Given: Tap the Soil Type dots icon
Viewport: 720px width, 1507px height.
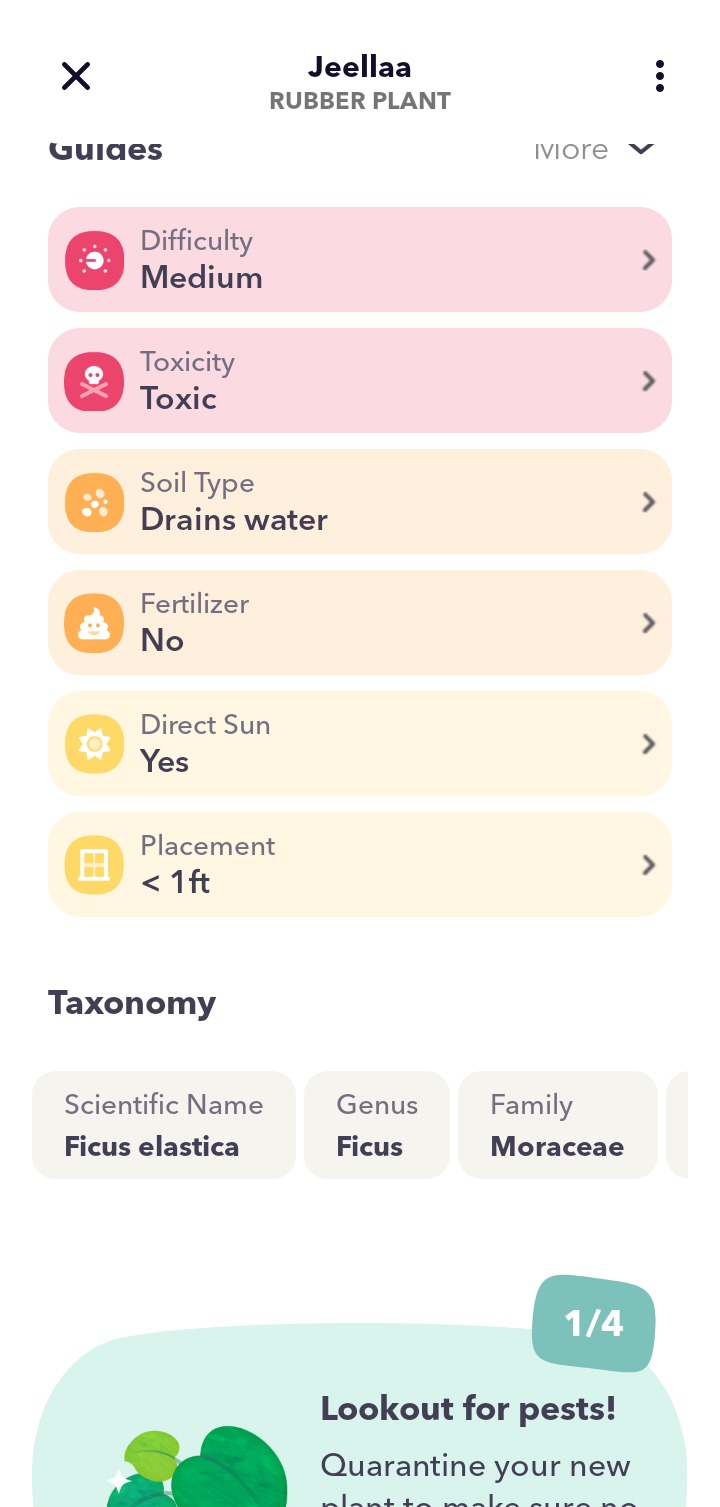Looking at the screenshot, I should (x=94, y=502).
